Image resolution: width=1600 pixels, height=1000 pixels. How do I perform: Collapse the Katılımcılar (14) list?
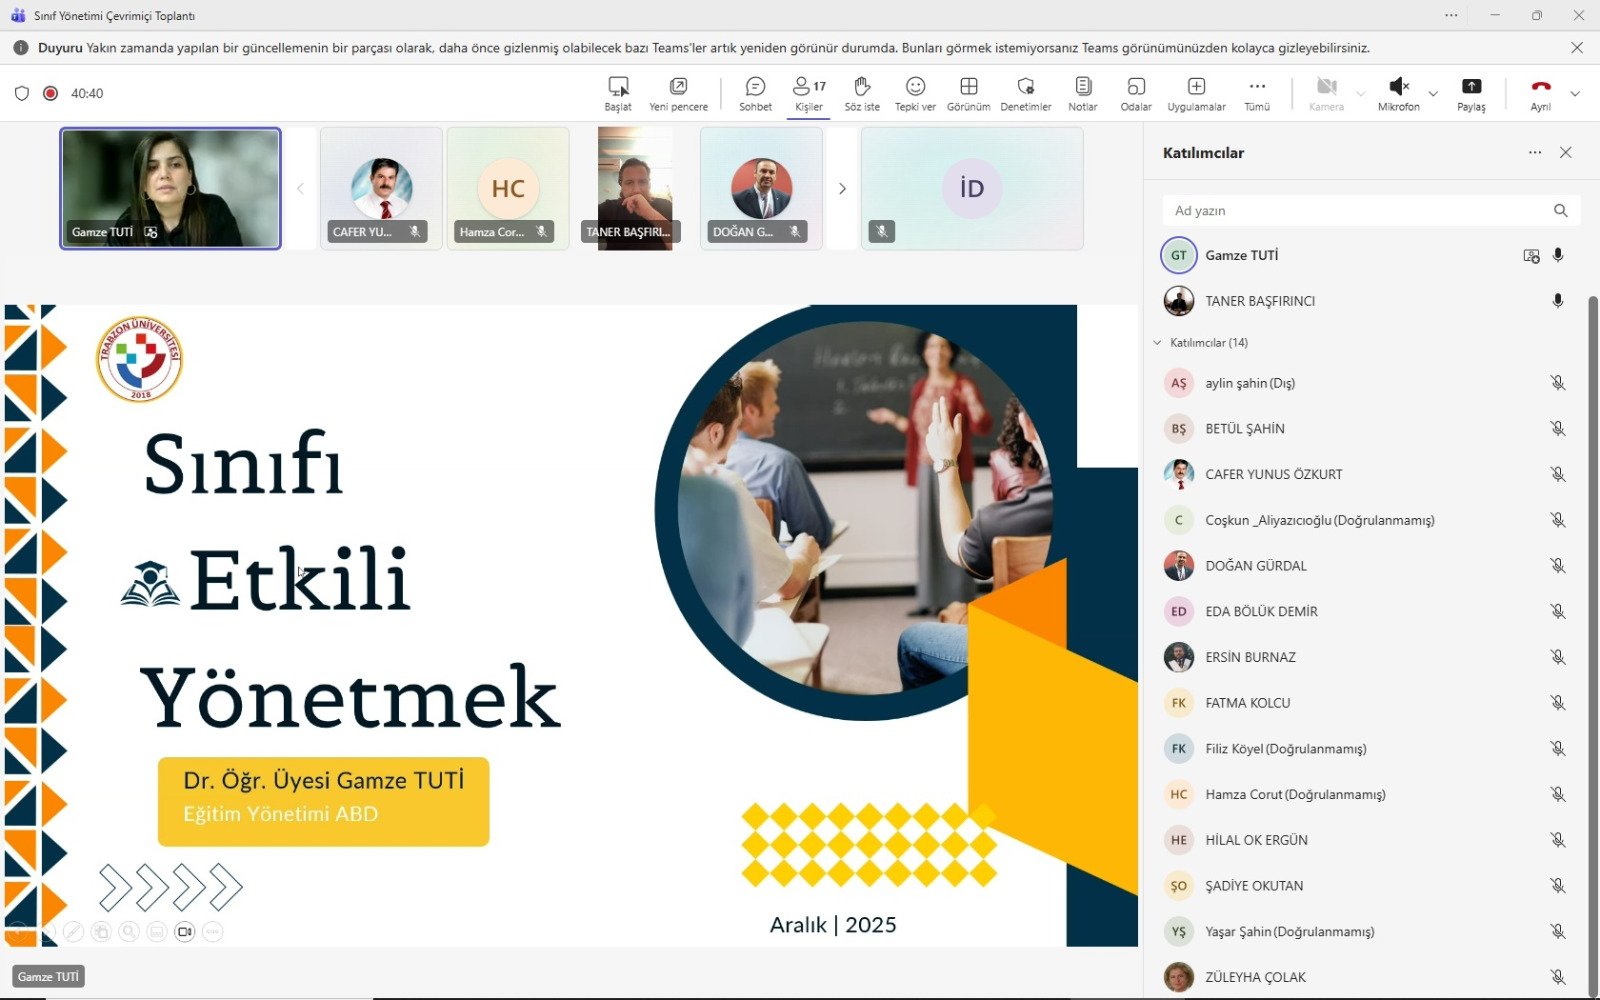point(1158,342)
